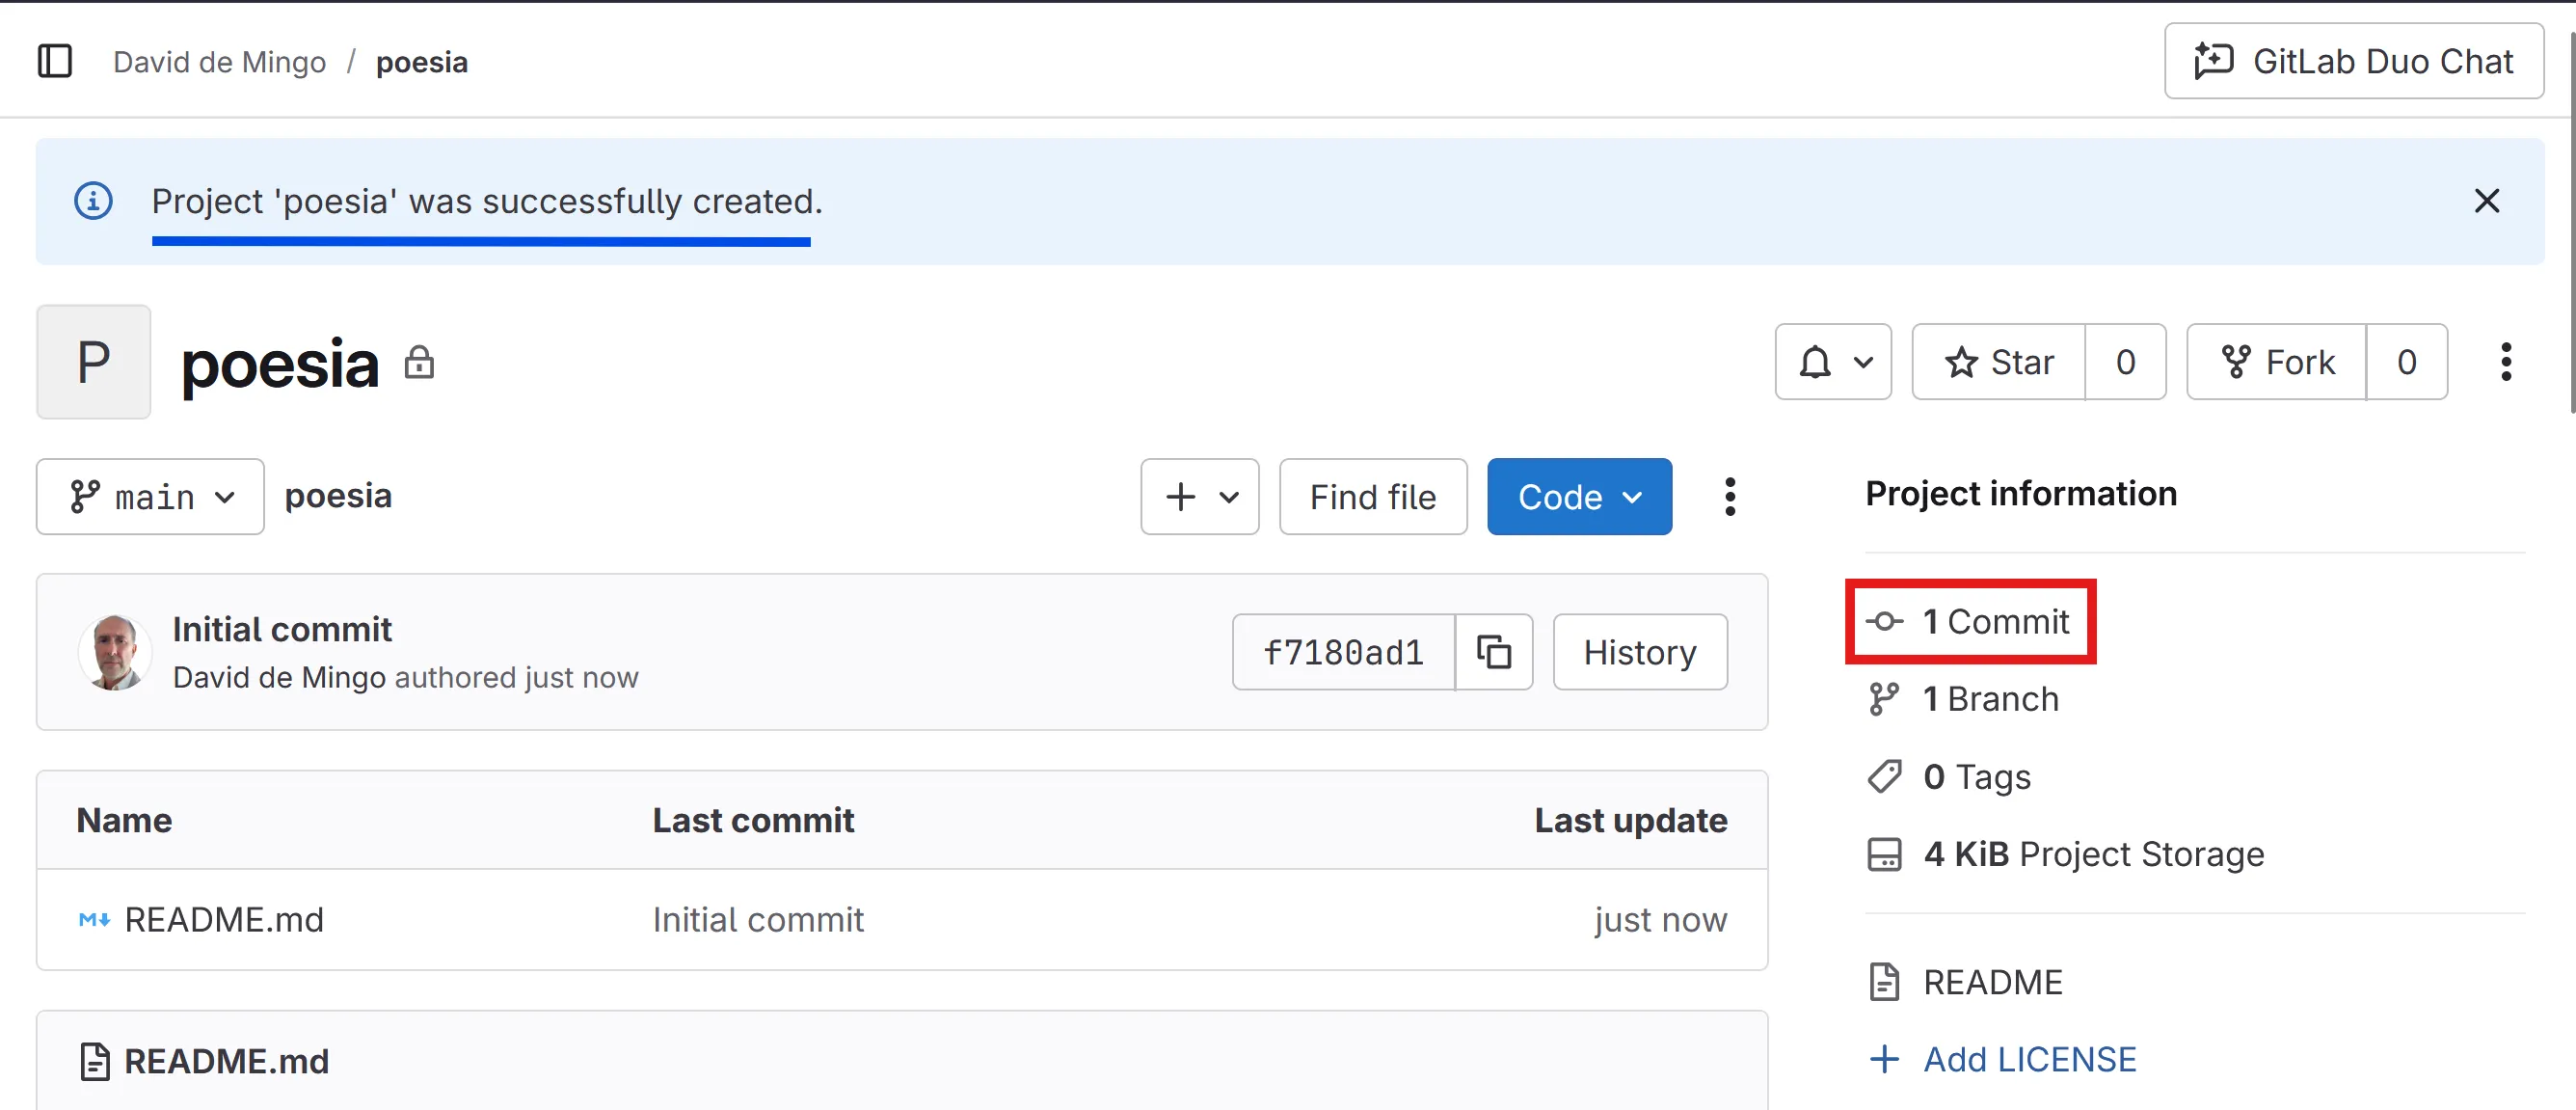Expand the main branch selector

coord(150,497)
